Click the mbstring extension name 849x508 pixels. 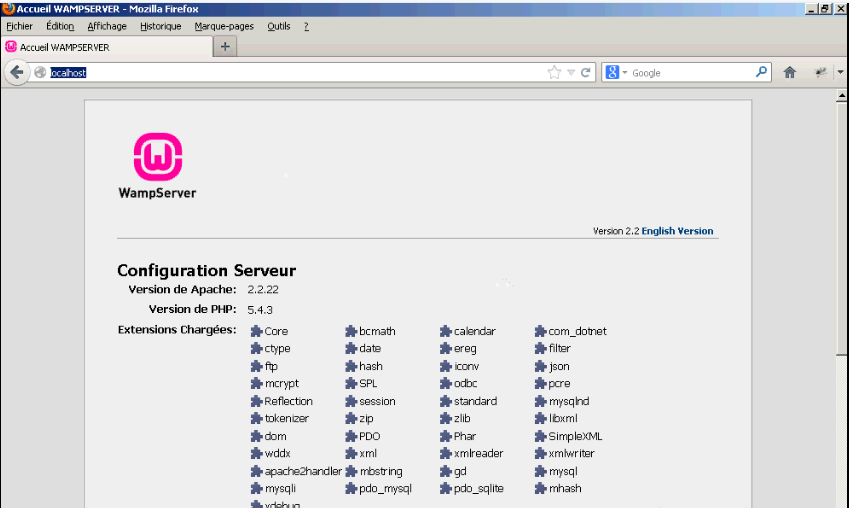381,471
